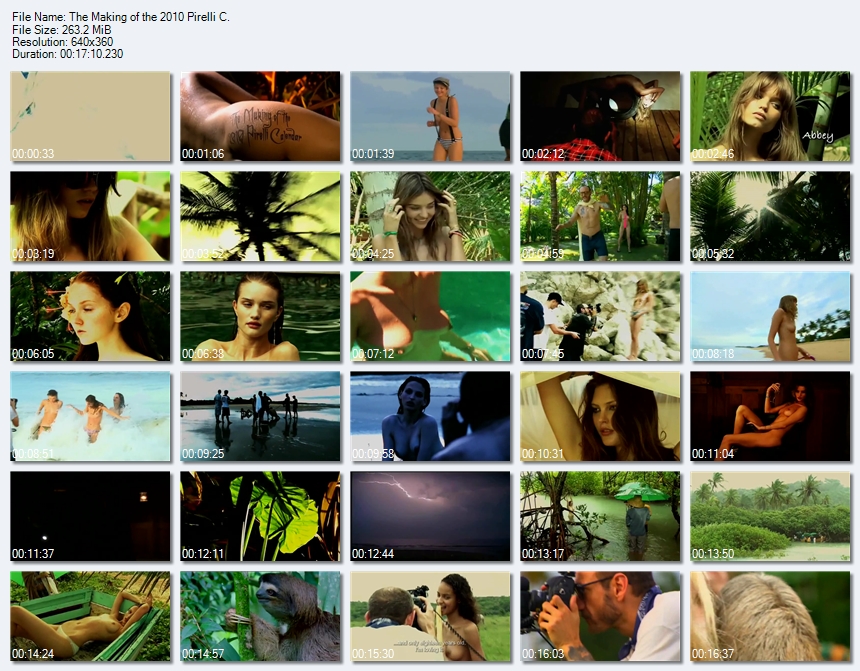
Task: Select the sloth thumbnail at 00:14:57
Action: [x=260, y=616]
